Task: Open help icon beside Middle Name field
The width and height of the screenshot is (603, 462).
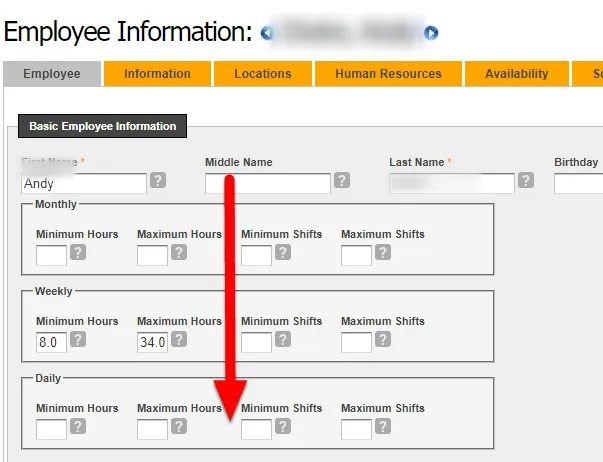Action: [342, 180]
